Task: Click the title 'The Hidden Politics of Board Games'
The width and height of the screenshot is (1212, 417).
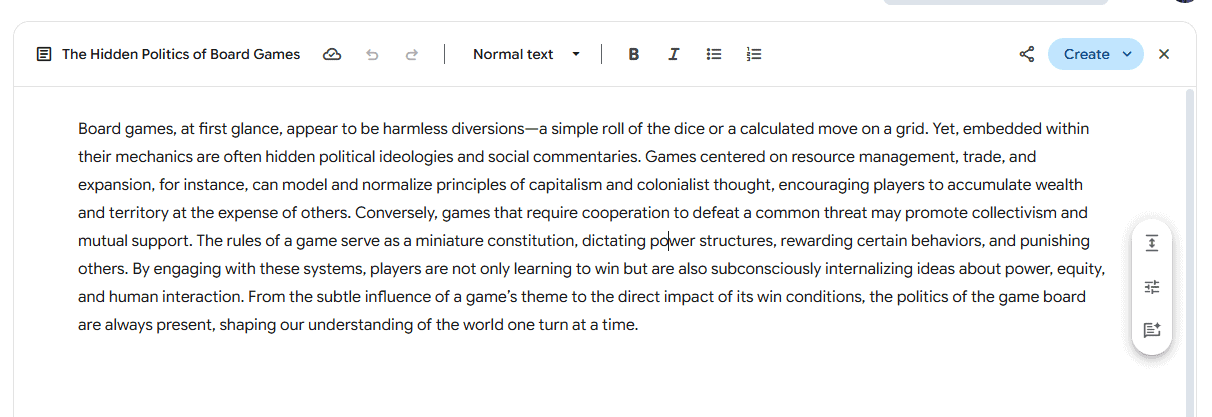Action: [181, 55]
